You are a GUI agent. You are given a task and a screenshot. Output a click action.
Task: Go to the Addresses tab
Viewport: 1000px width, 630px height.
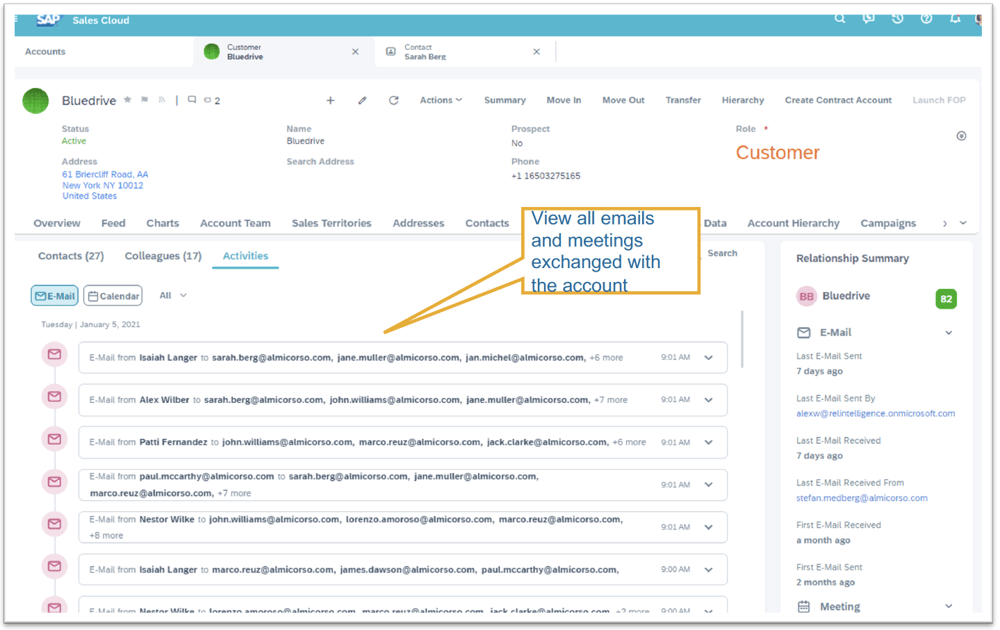click(418, 223)
